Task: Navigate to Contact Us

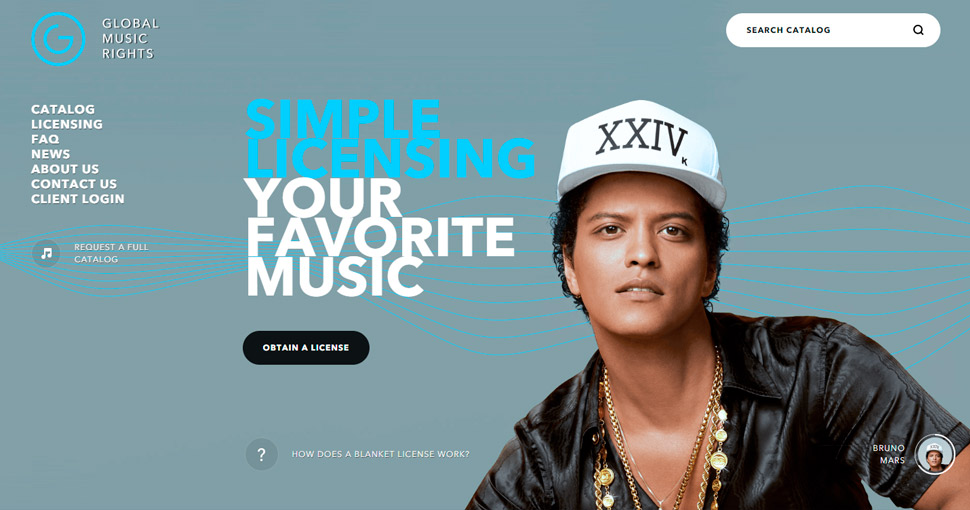Action: pyautogui.click(x=74, y=183)
